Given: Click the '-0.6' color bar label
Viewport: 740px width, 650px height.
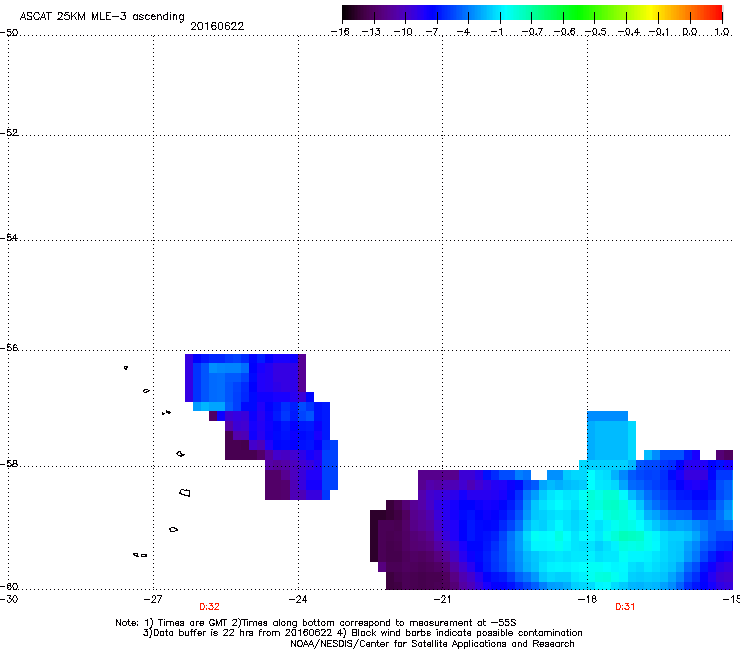Looking at the screenshot, I should tap(564, 32).
